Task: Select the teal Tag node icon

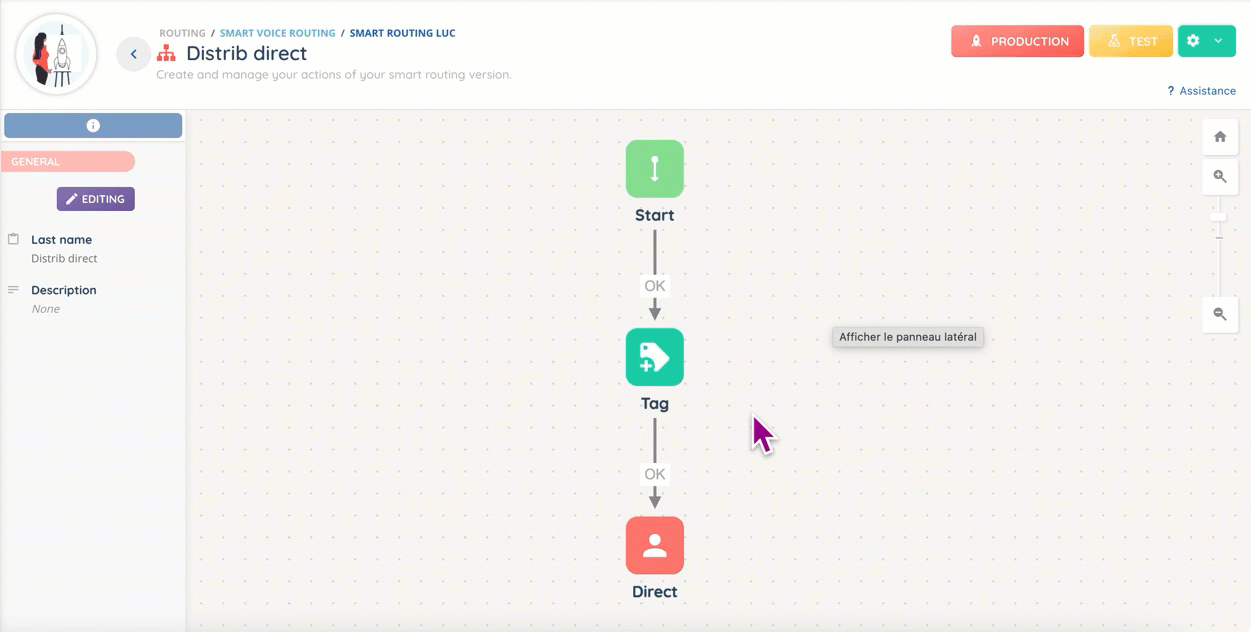Action: coord(654,357)
